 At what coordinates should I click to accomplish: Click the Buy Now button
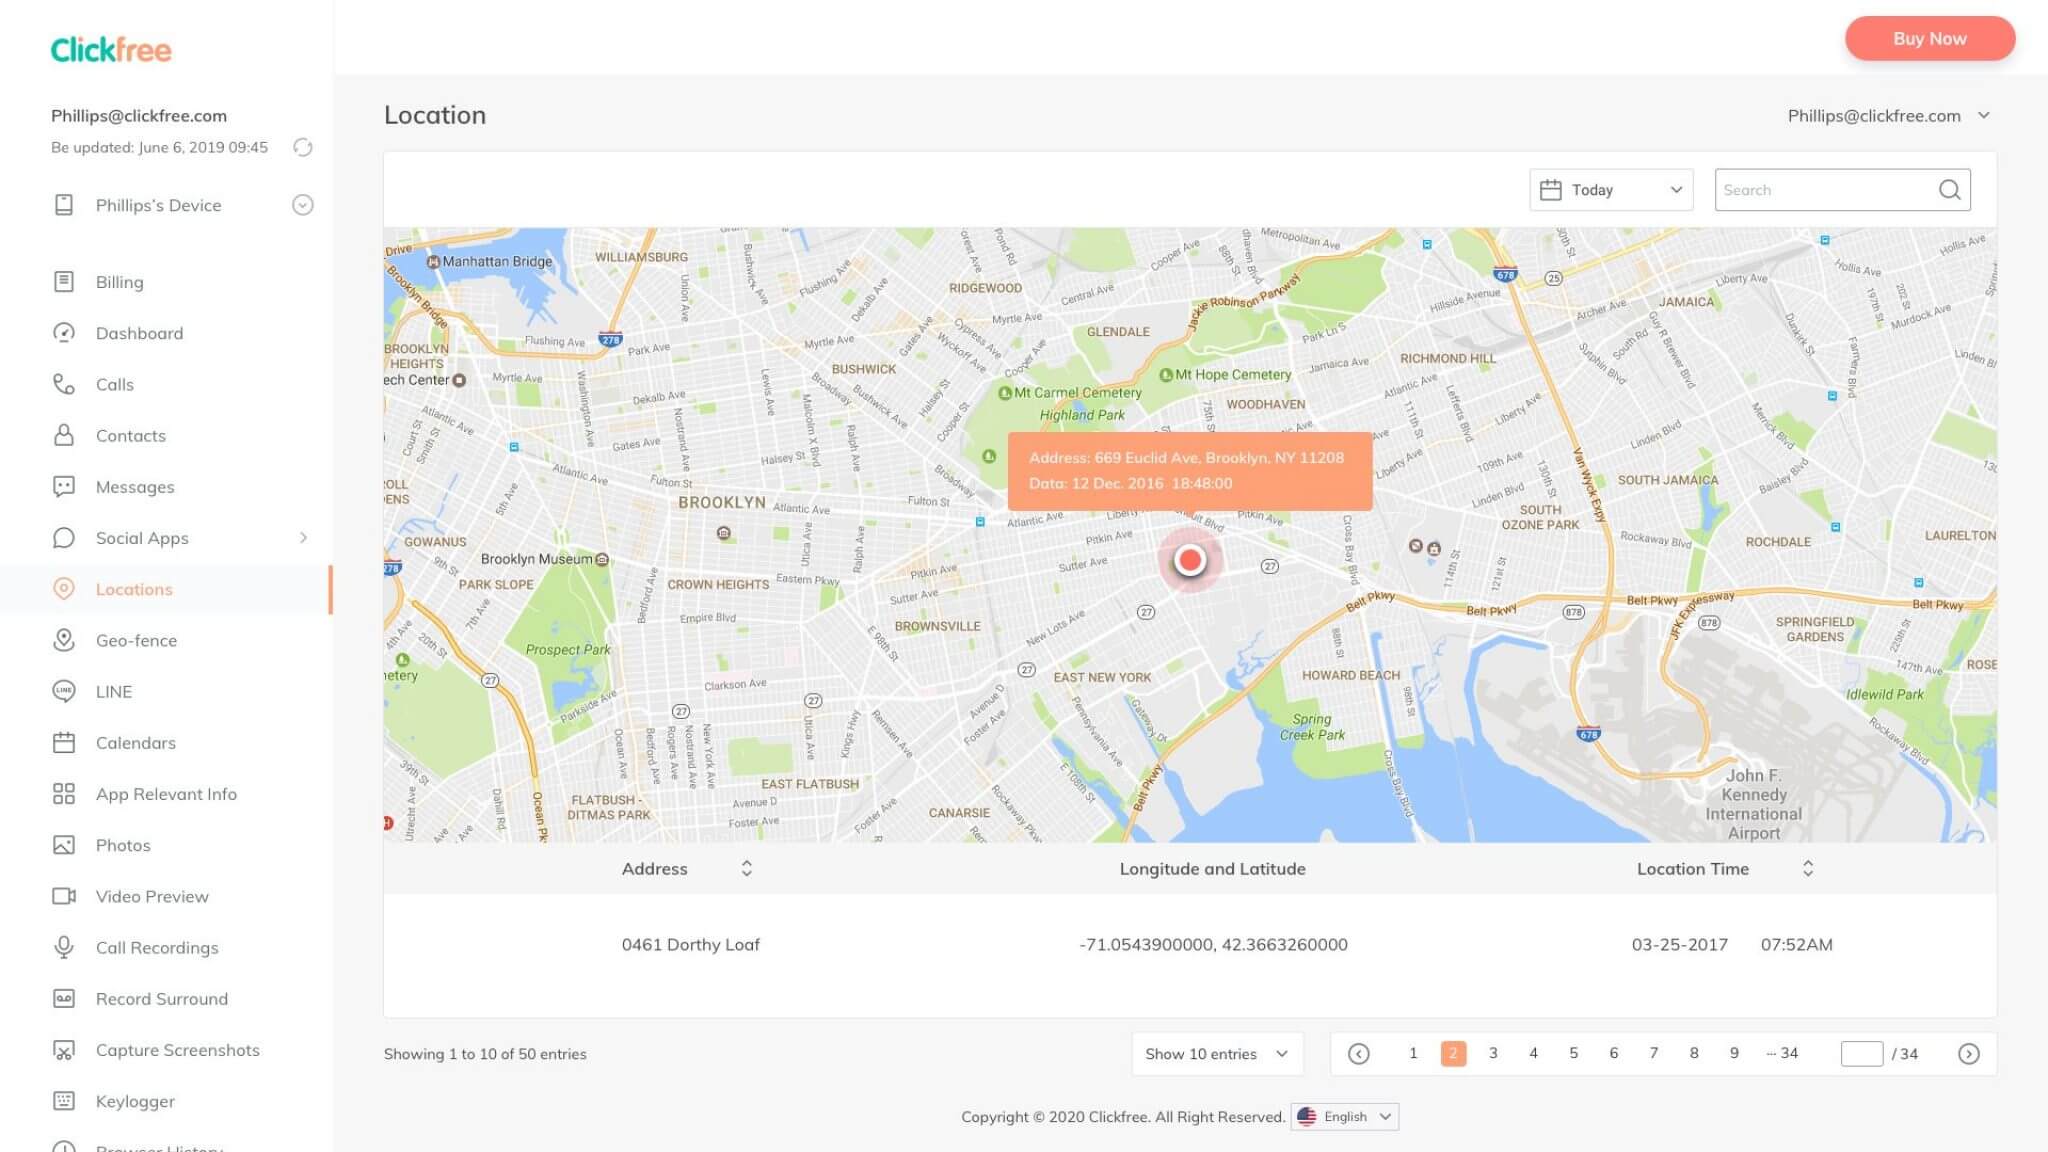[x=1929, y=38]
